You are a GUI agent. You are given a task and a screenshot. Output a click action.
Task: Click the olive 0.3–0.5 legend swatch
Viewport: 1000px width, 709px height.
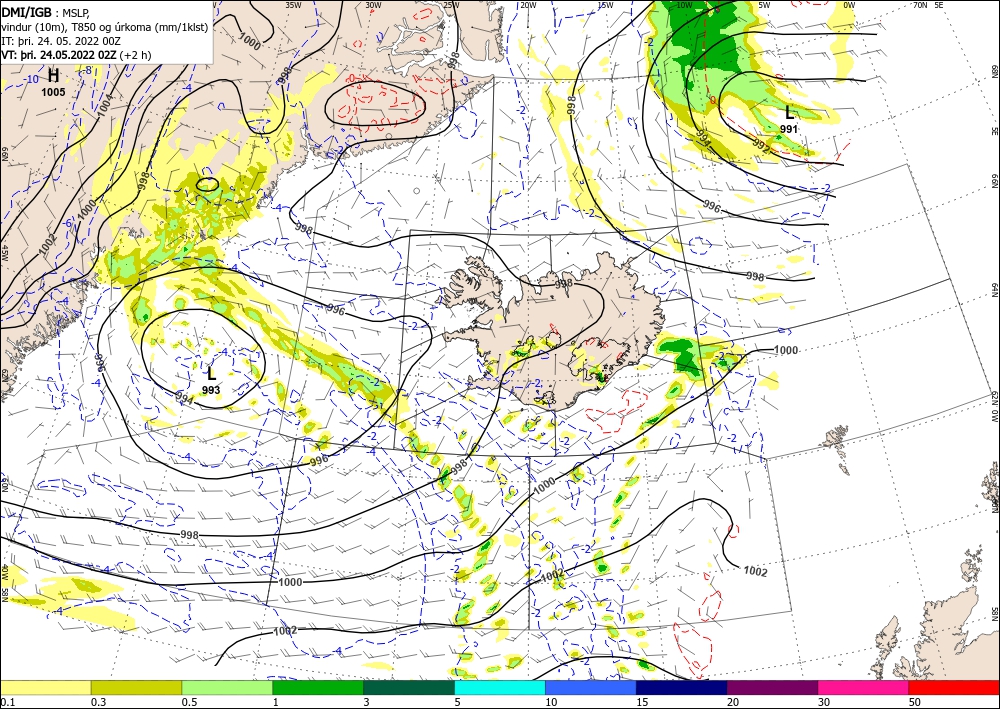pyautogui.click(x=136, y=687)
